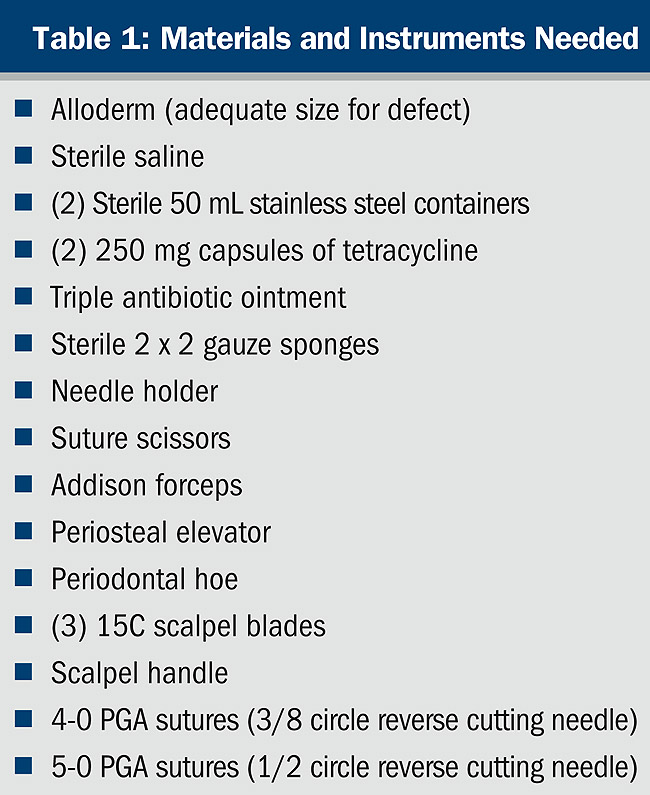Click the bullet beside Suture scissors
This screenshot has height=795, width=650.
(x=24, y=437)
